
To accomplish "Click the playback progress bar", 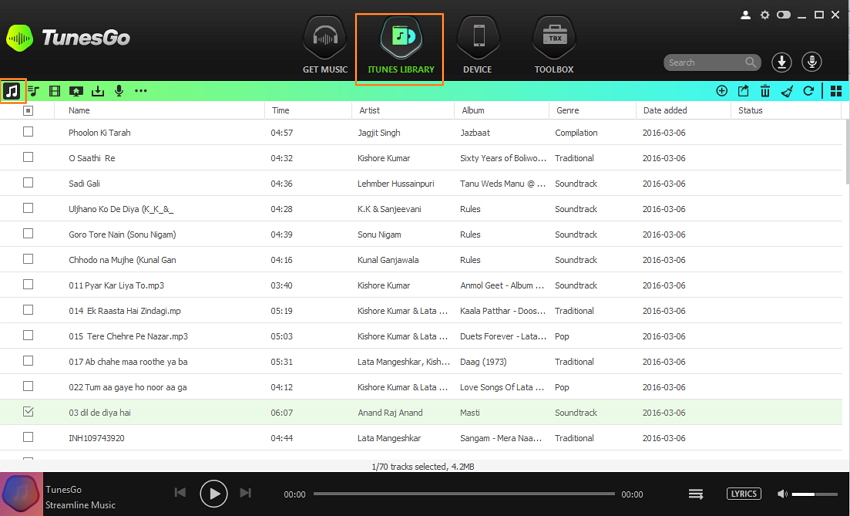I will pyautogui.click(x=464, y=494).
